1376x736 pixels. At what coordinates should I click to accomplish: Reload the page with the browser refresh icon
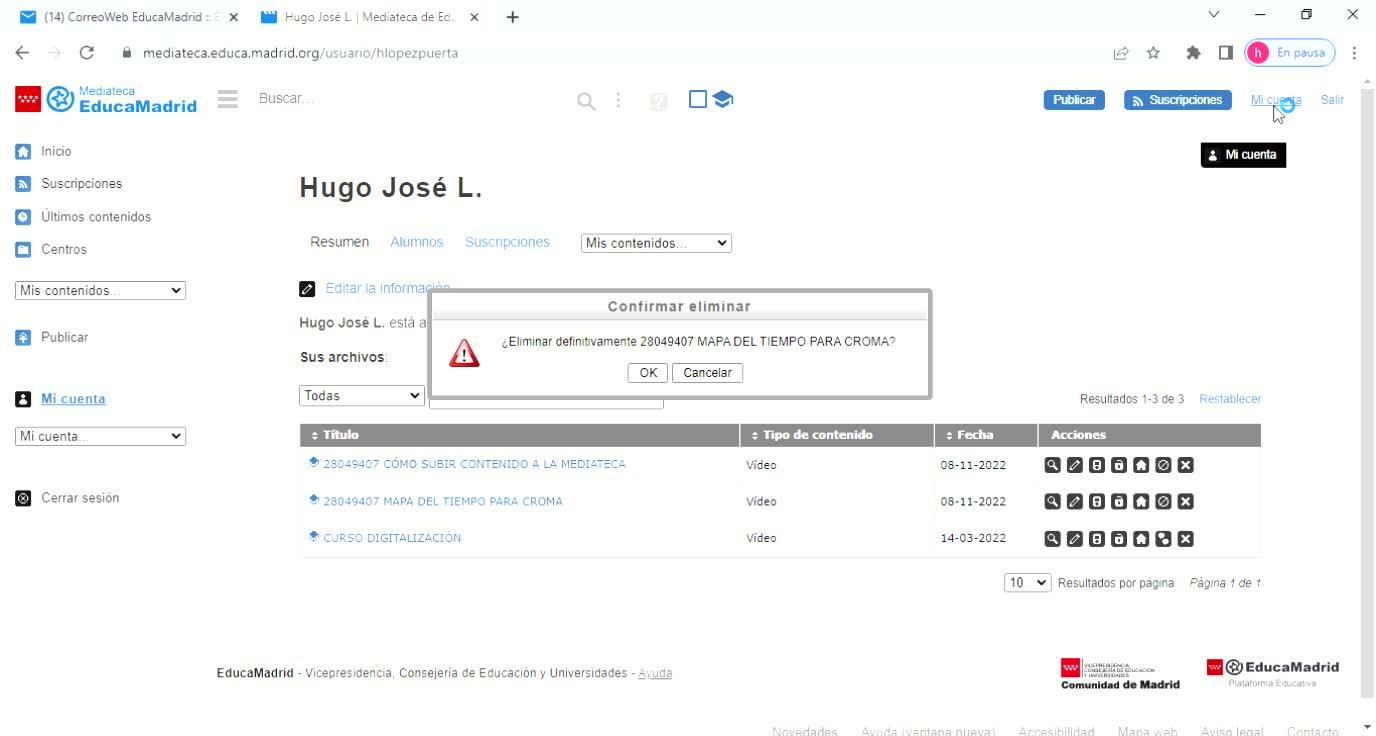tap(86, 53)
